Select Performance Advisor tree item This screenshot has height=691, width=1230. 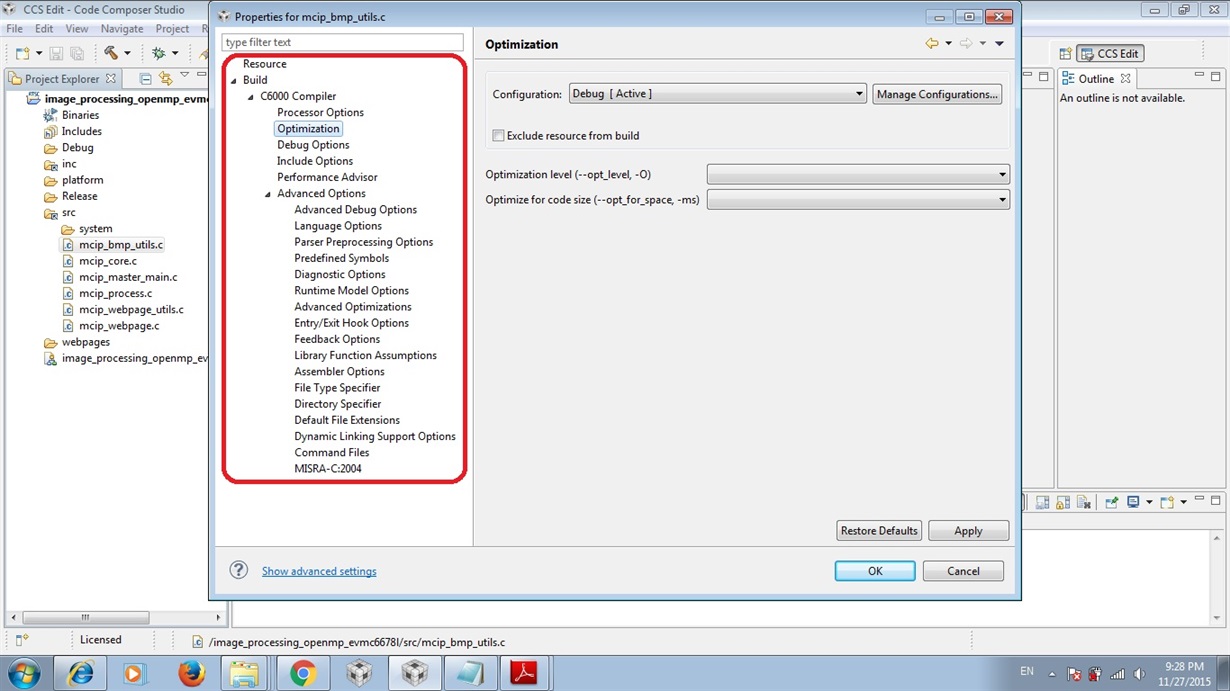327,177
